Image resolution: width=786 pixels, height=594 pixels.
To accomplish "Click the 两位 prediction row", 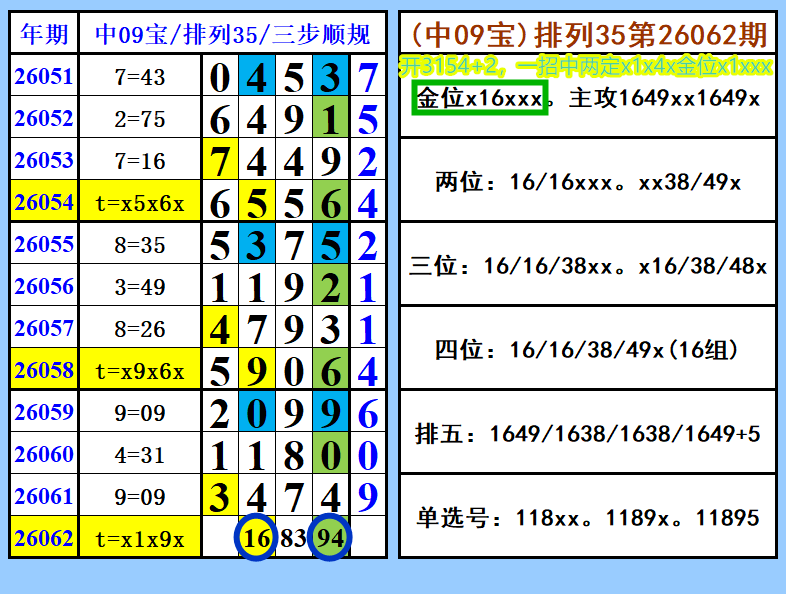I will click(x=588, y=181).
